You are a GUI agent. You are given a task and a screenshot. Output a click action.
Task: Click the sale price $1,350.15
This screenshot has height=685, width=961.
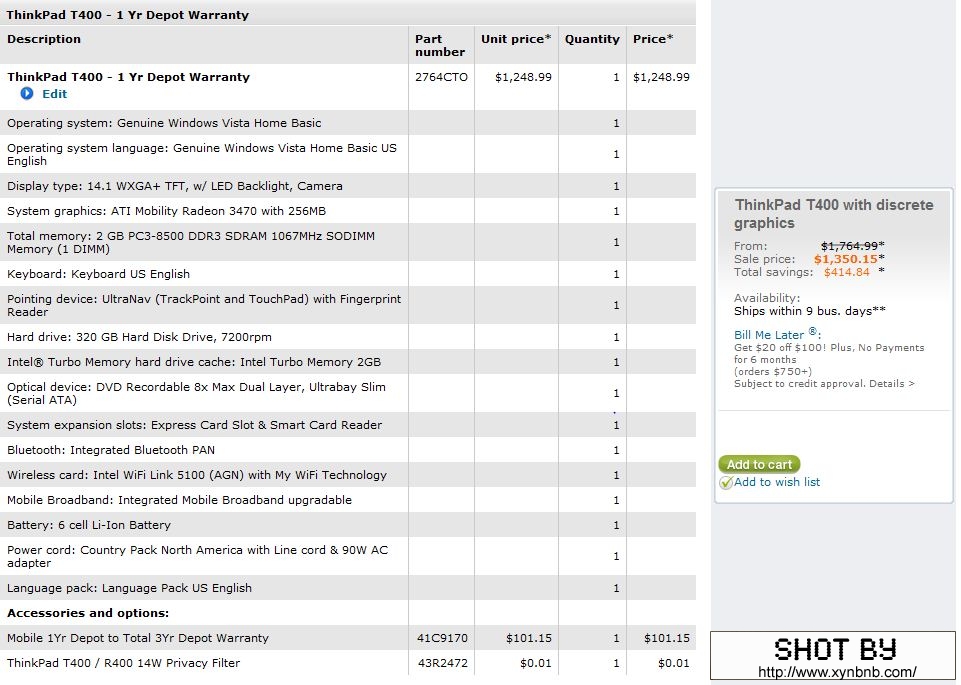tap(845, 259)
